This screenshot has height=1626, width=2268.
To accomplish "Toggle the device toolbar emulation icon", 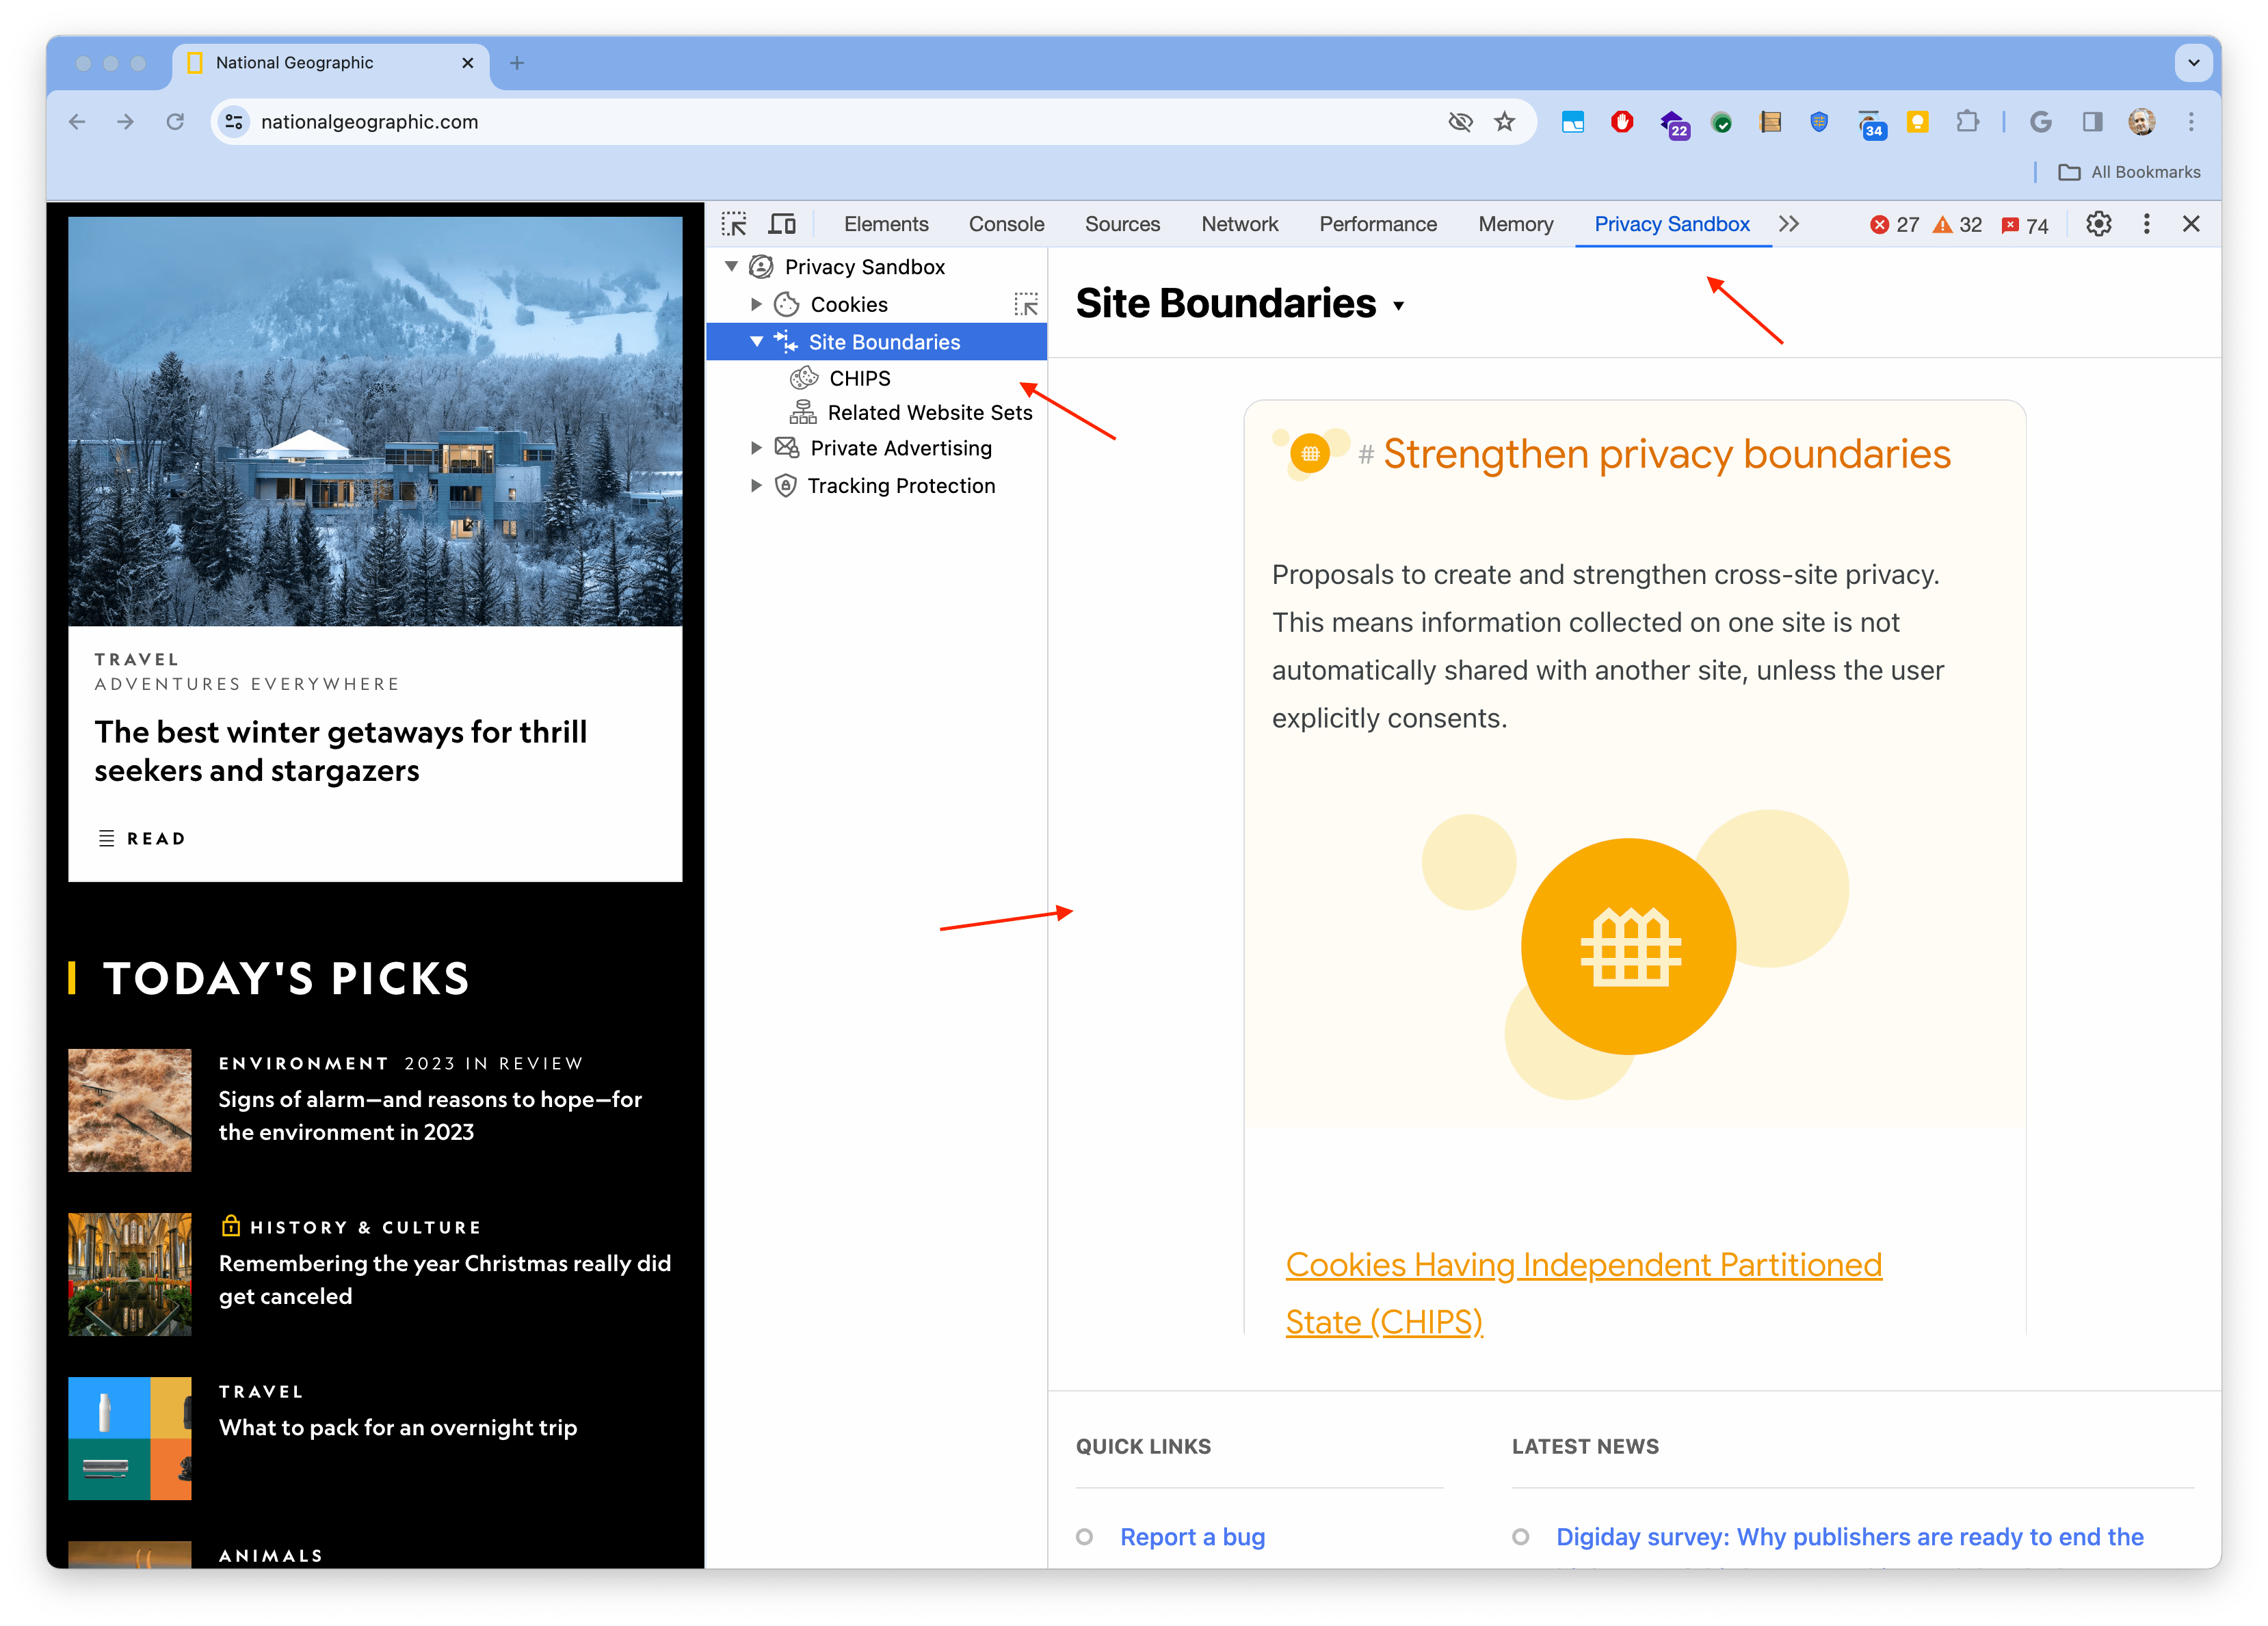I will (787, 224).
